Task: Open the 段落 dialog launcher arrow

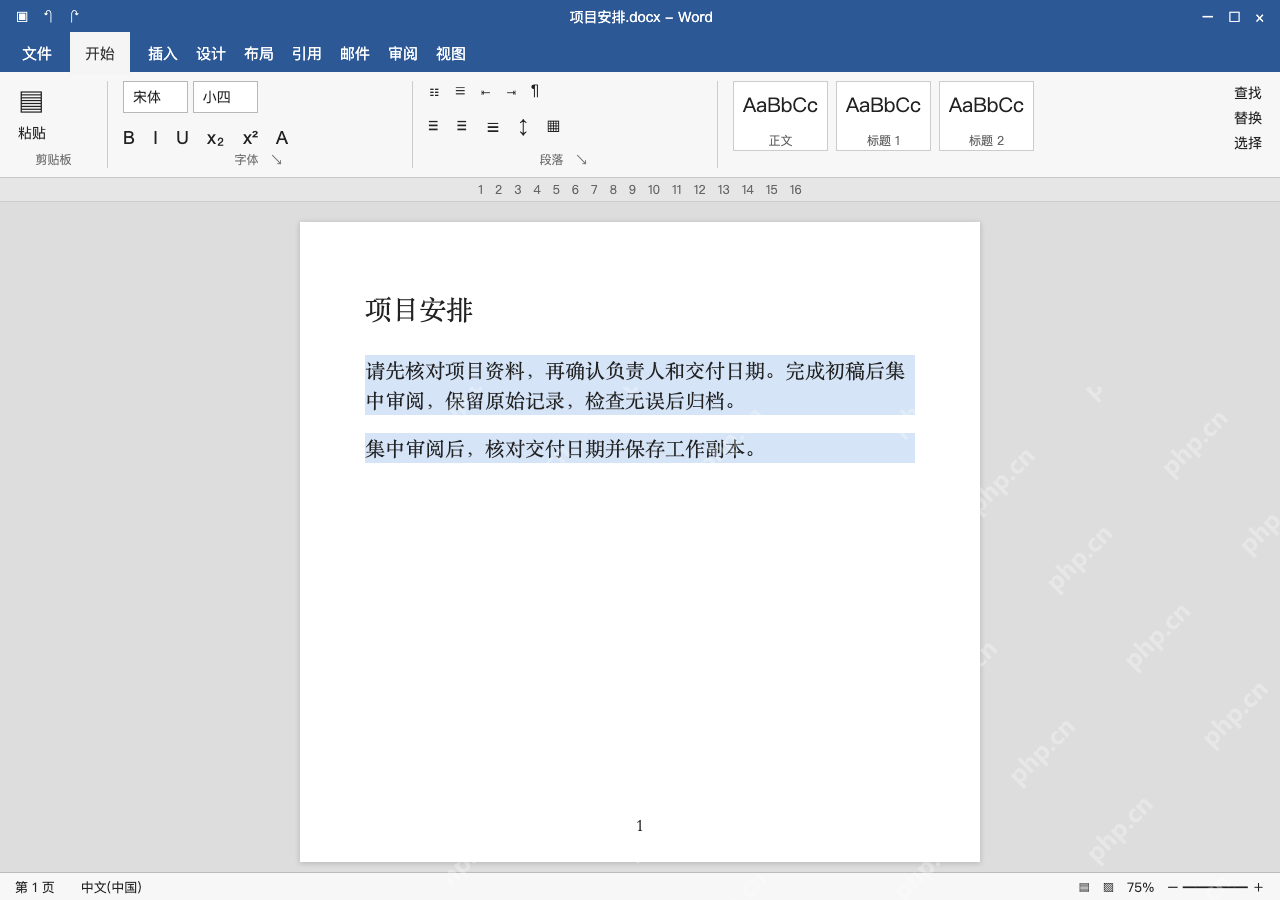Action: click(581, 160)
